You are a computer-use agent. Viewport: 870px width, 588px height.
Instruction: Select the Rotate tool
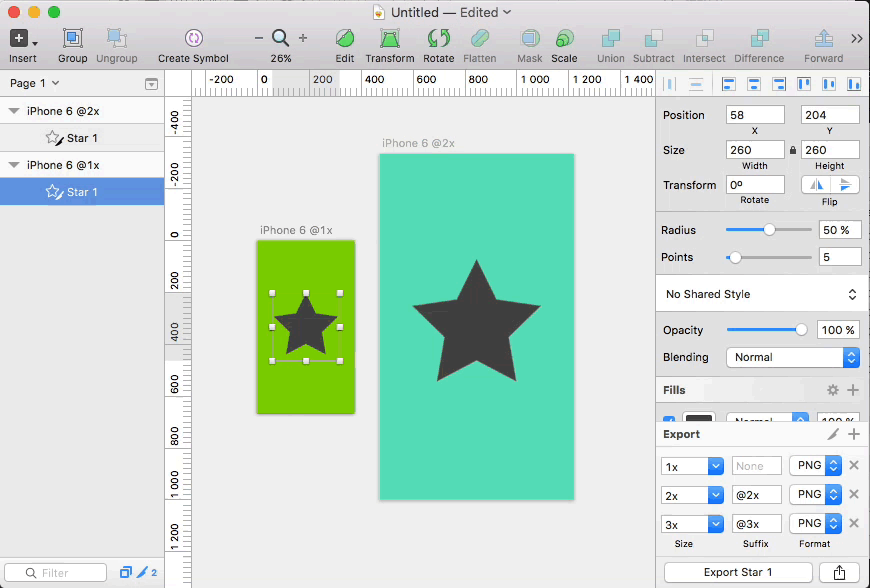point(438,39)
